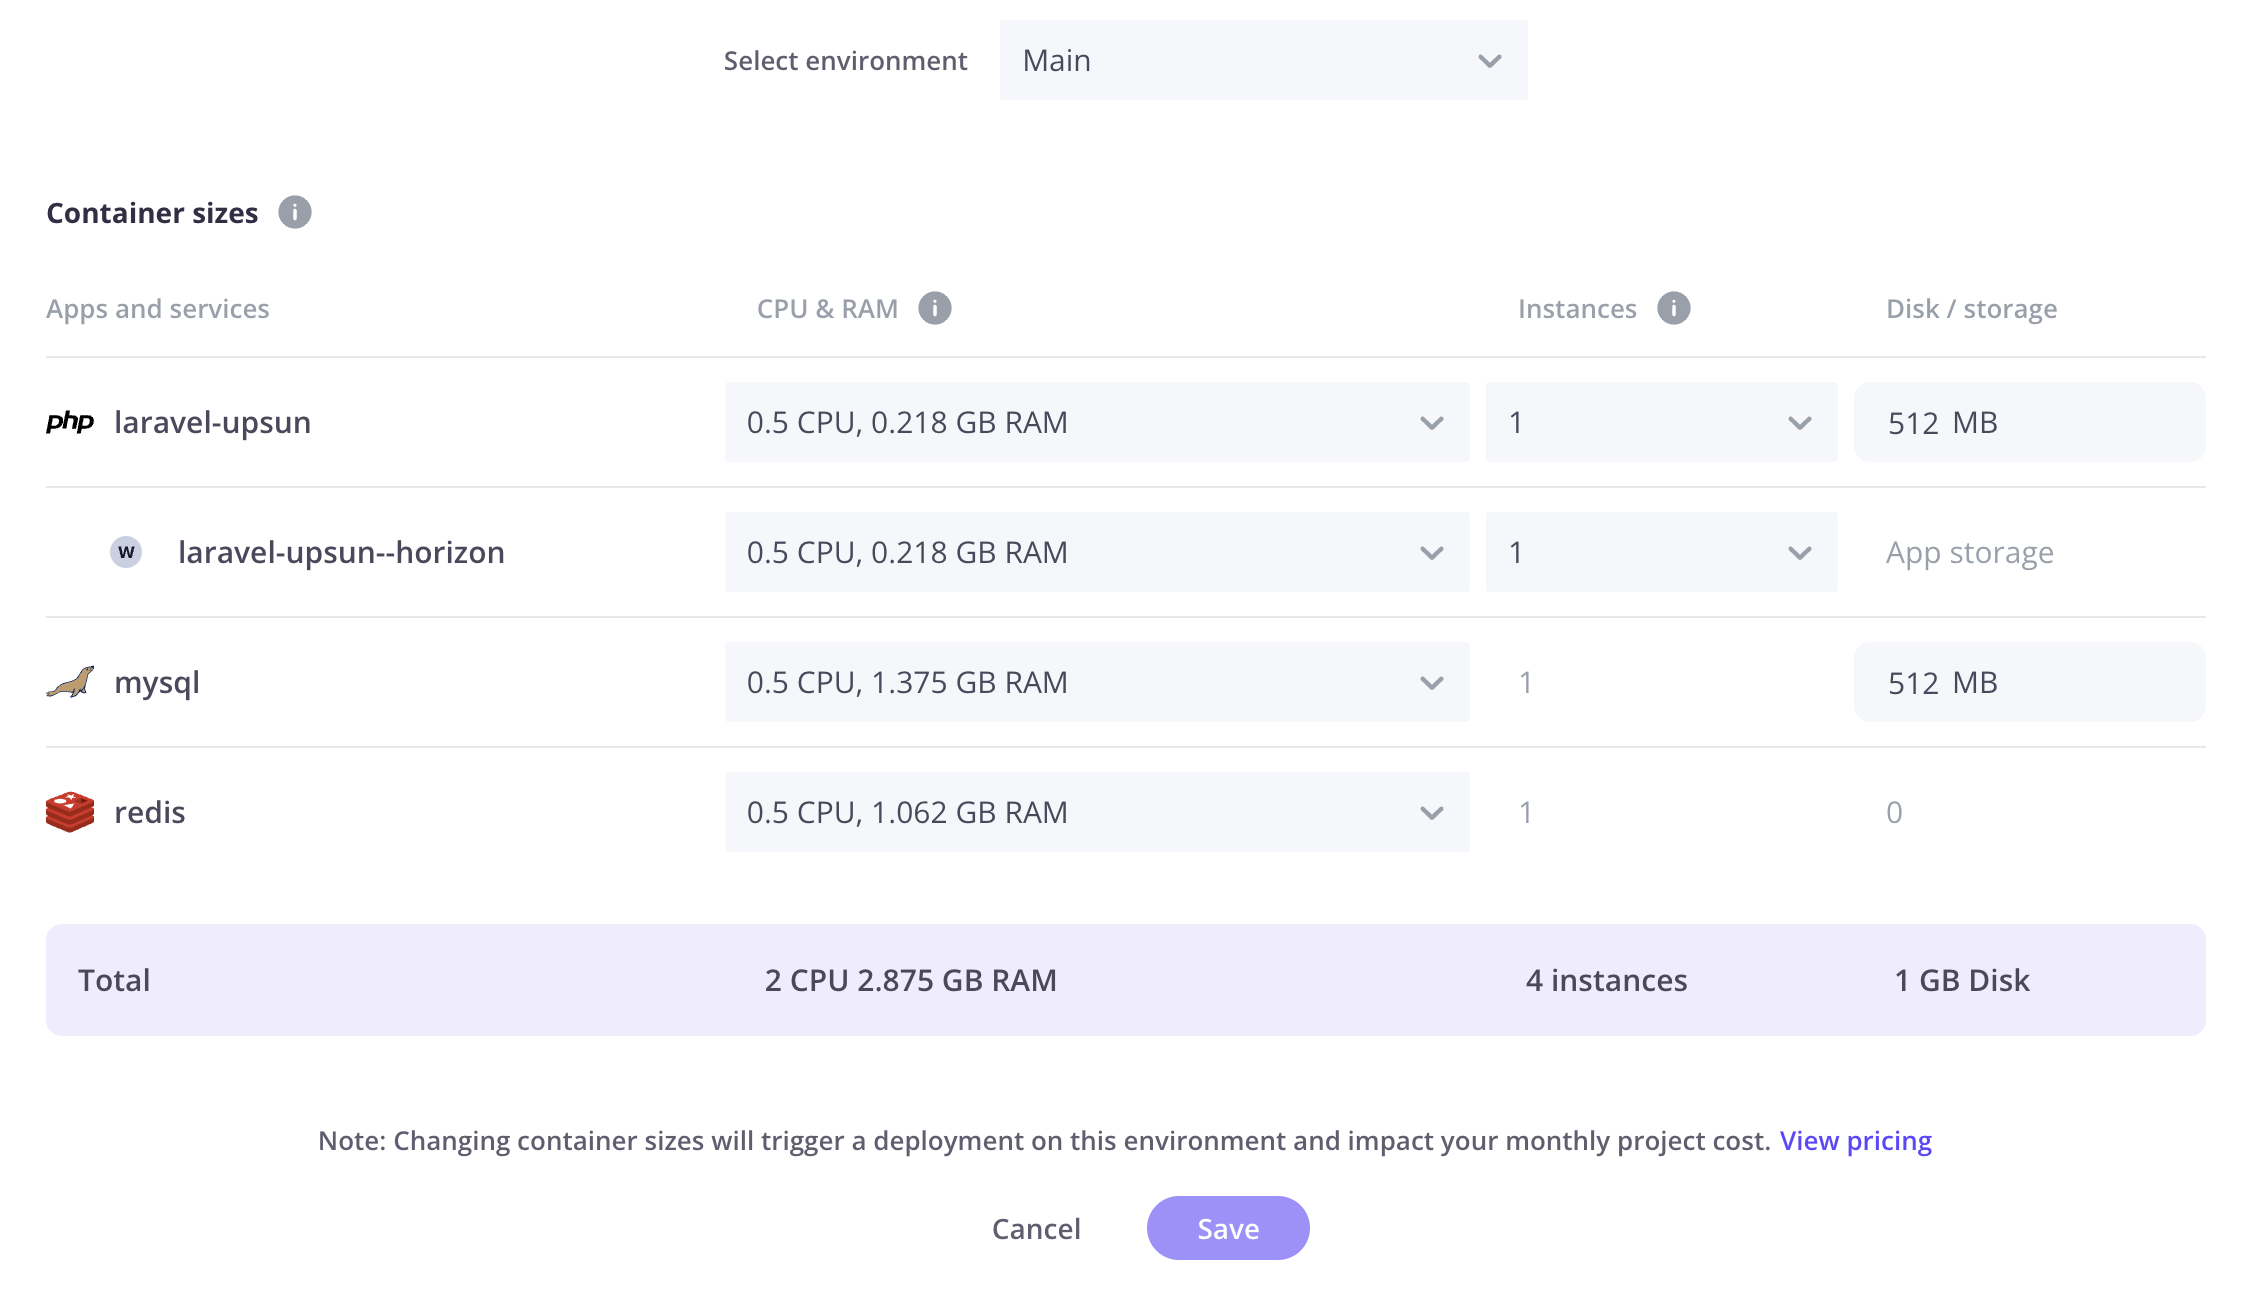Screen dimensions: 2256x1290
Task: Click Cancel to discard changes
Action: click(1036, 1228)
